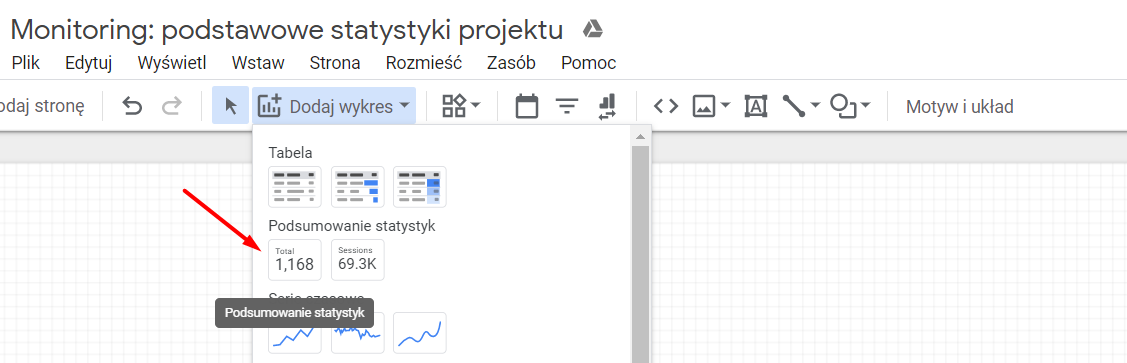Open the image insert dropdown arrow
This screenshot has width=1127, height=363.
(724, 106)
